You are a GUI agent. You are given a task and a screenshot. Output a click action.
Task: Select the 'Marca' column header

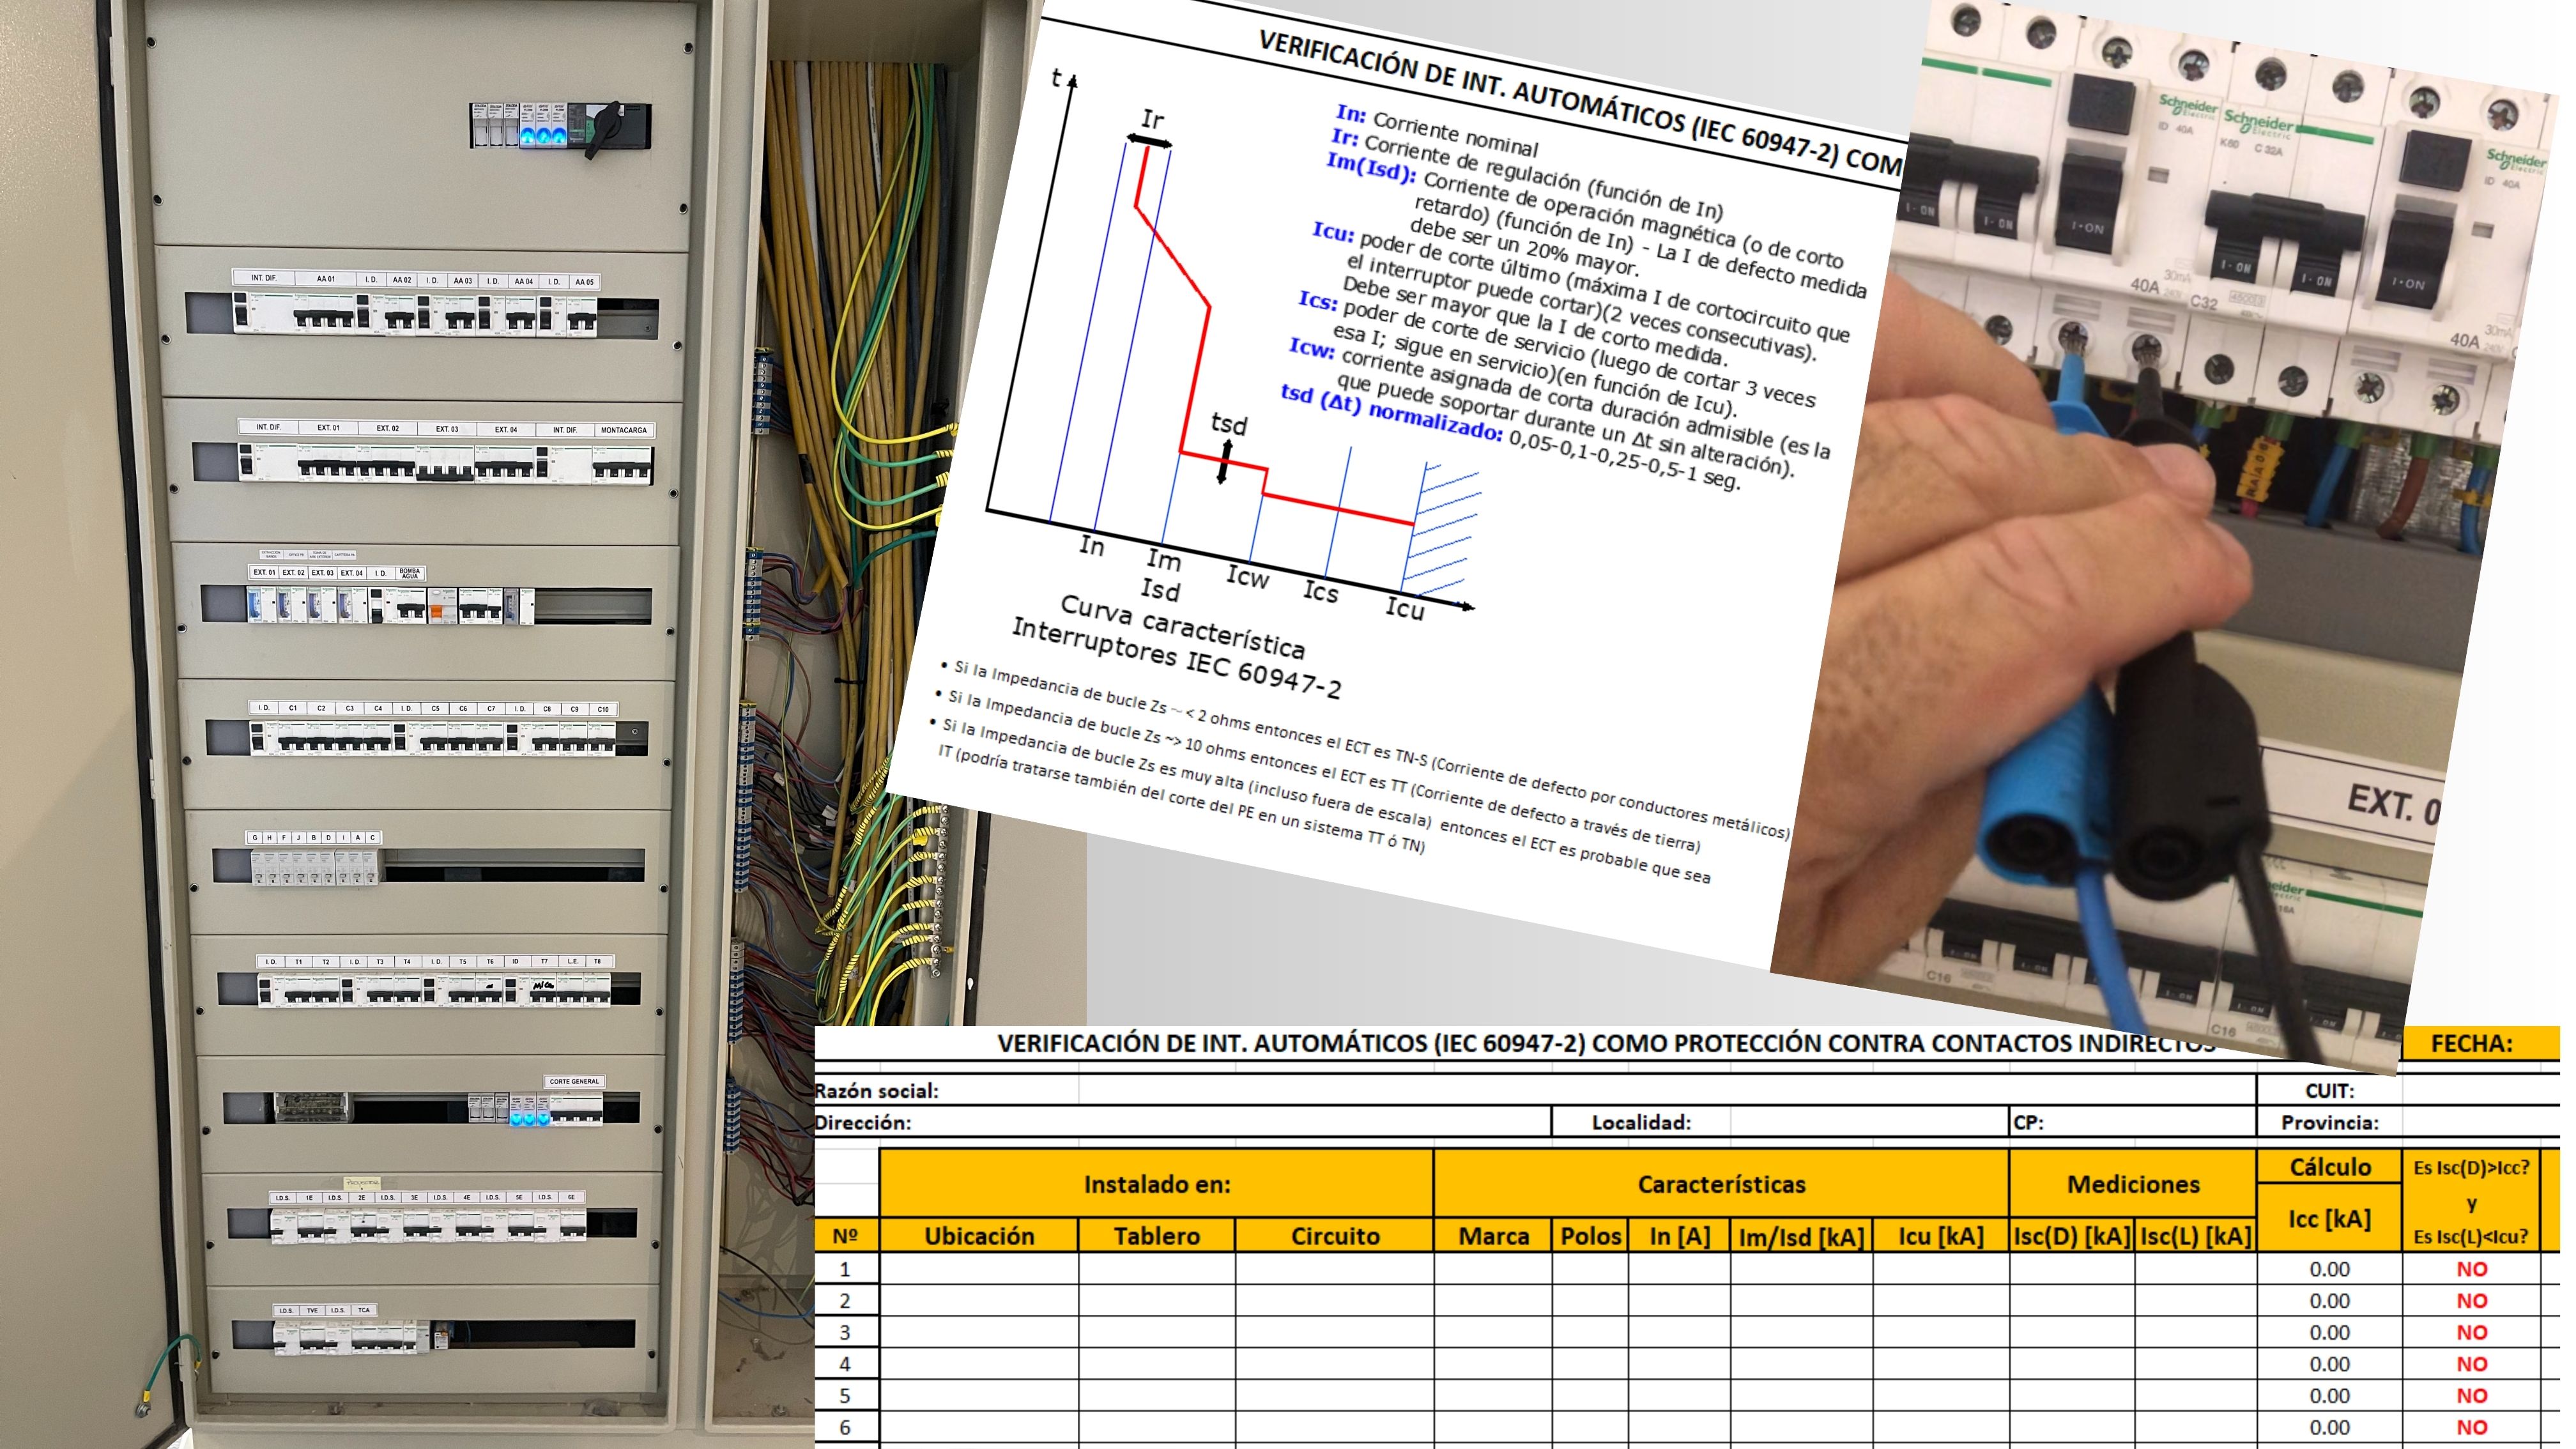pos(1493,1236)
